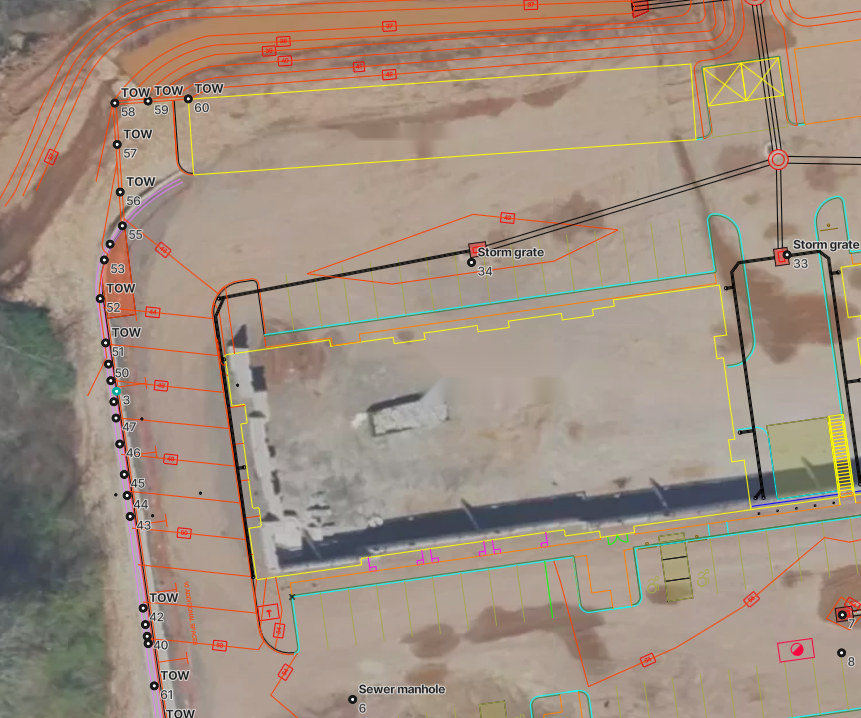Click the number label '50'
This screenshot has height=718, width=861.
(122, 373)
